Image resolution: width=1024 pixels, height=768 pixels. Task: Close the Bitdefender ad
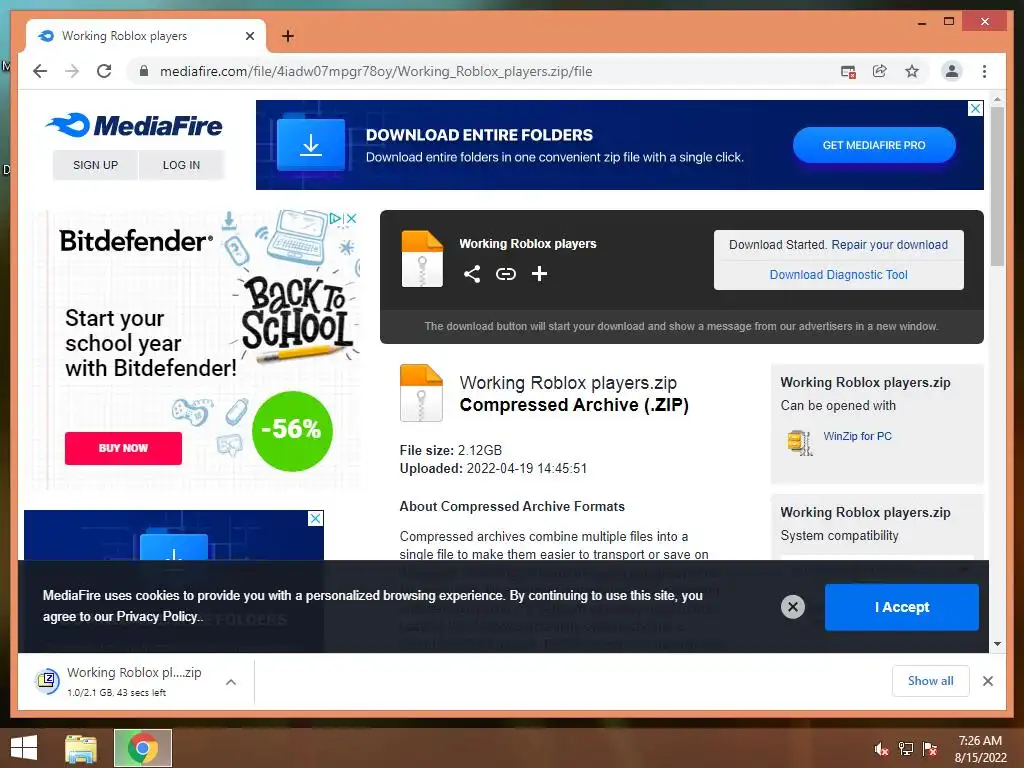click(351, 218)
